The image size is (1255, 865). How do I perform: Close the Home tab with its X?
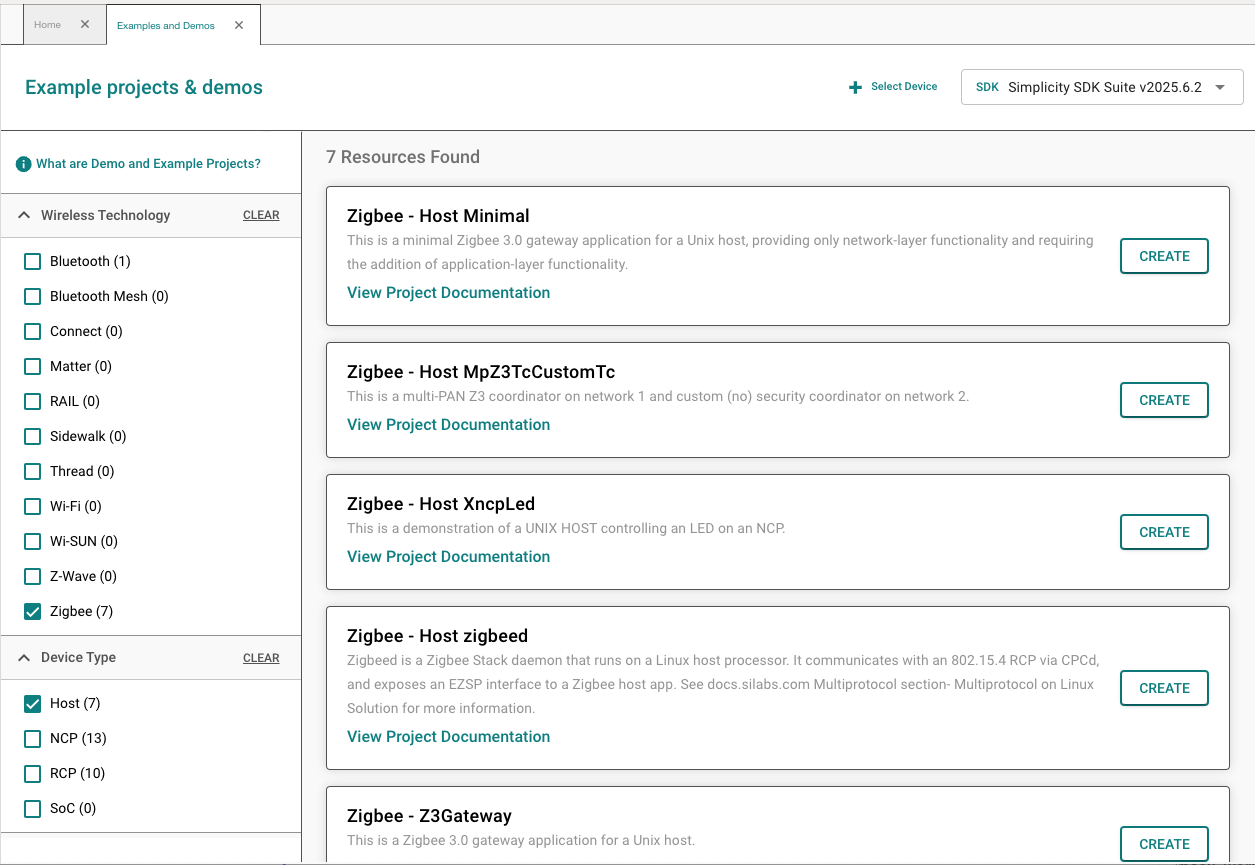click(x=85, y=25)
